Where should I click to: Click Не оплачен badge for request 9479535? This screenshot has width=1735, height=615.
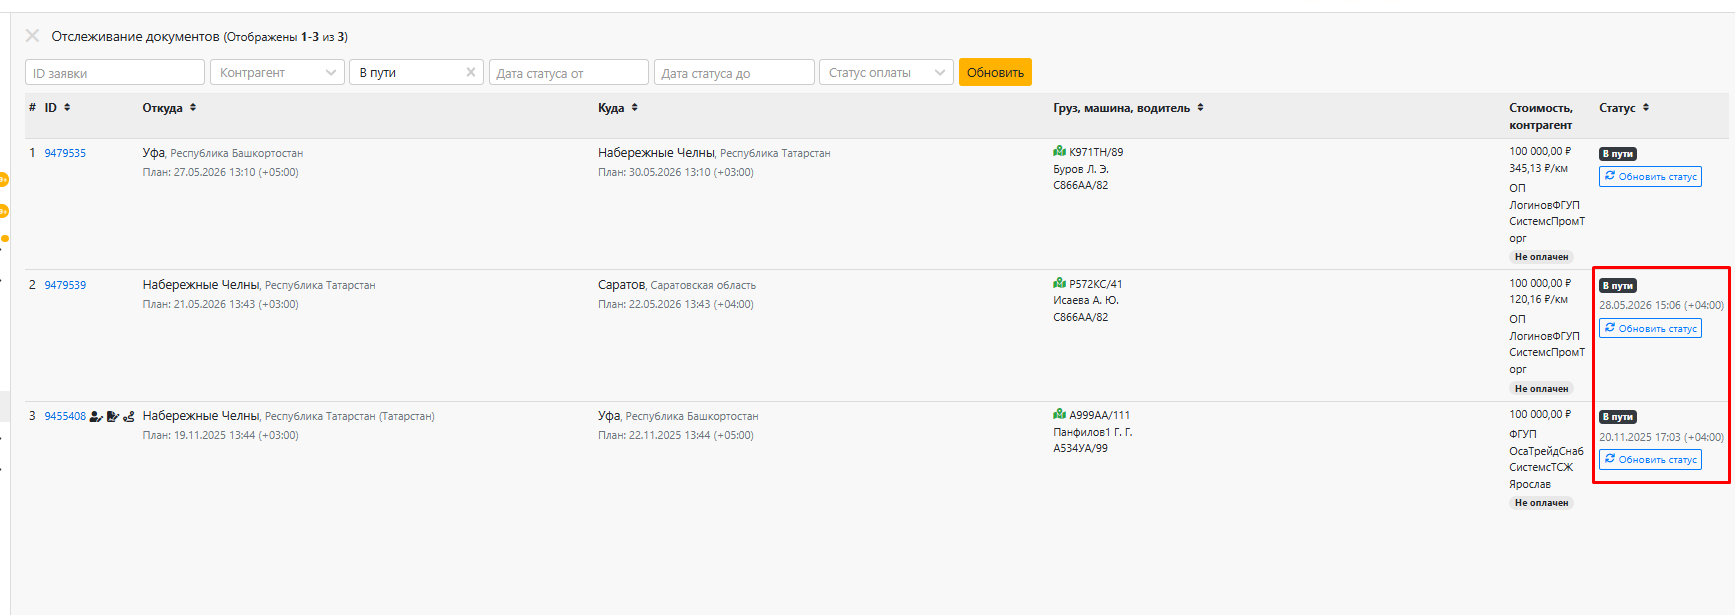point(1541,257)
